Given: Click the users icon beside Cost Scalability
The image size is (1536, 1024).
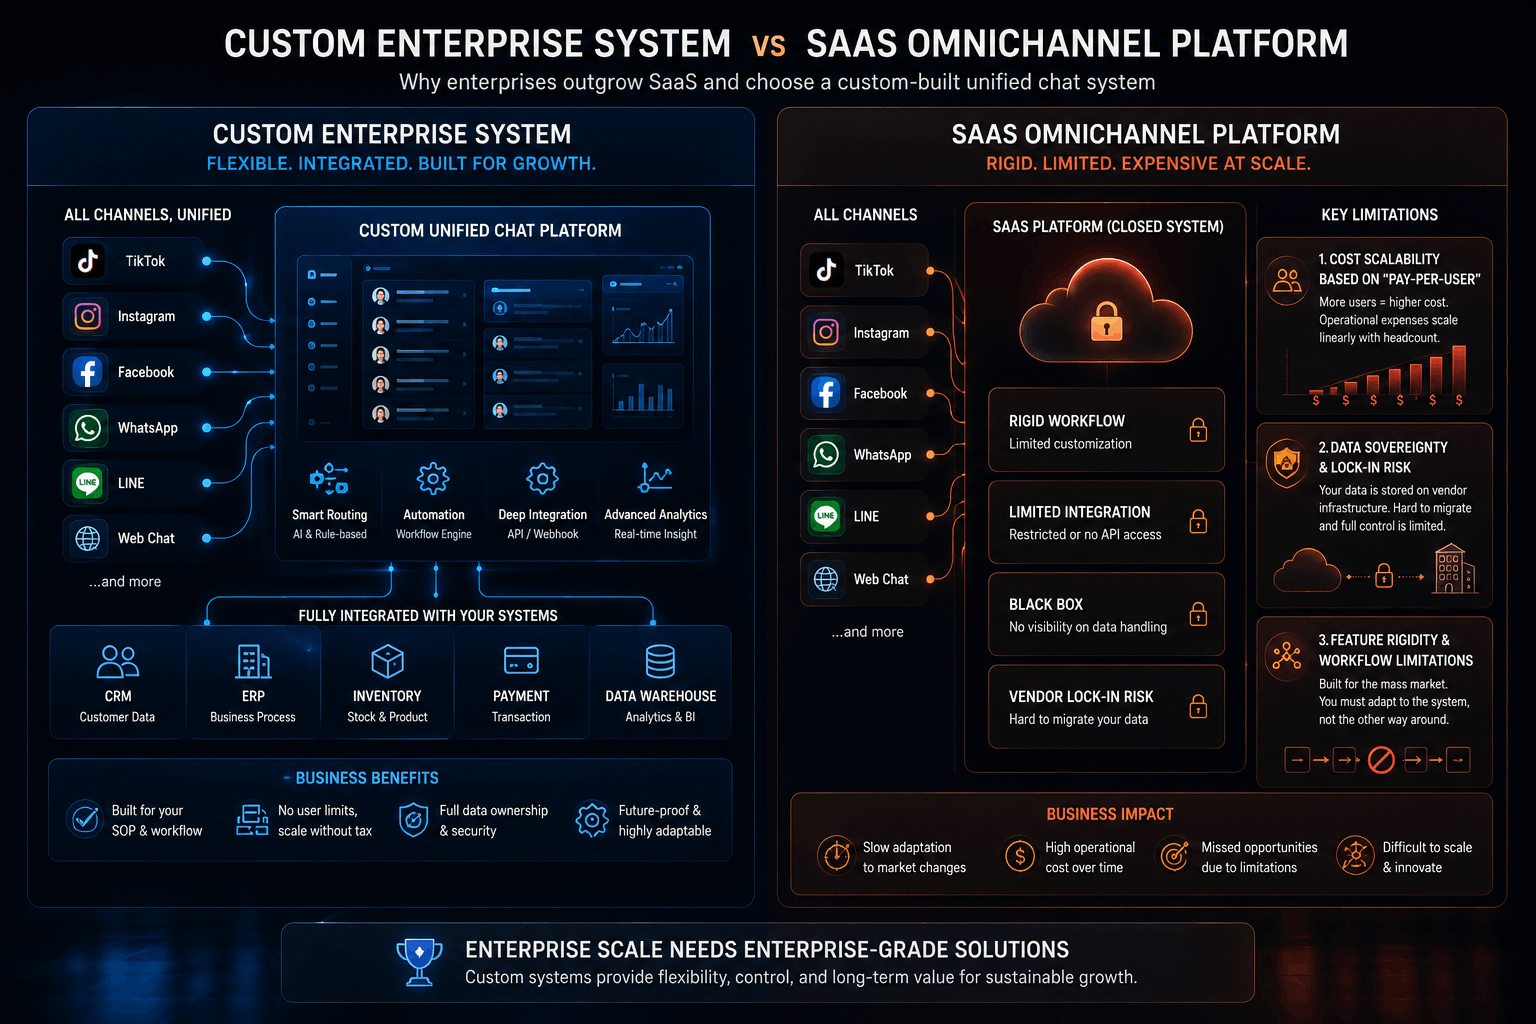Looking at the screenshot, I should pos(1287,281).
